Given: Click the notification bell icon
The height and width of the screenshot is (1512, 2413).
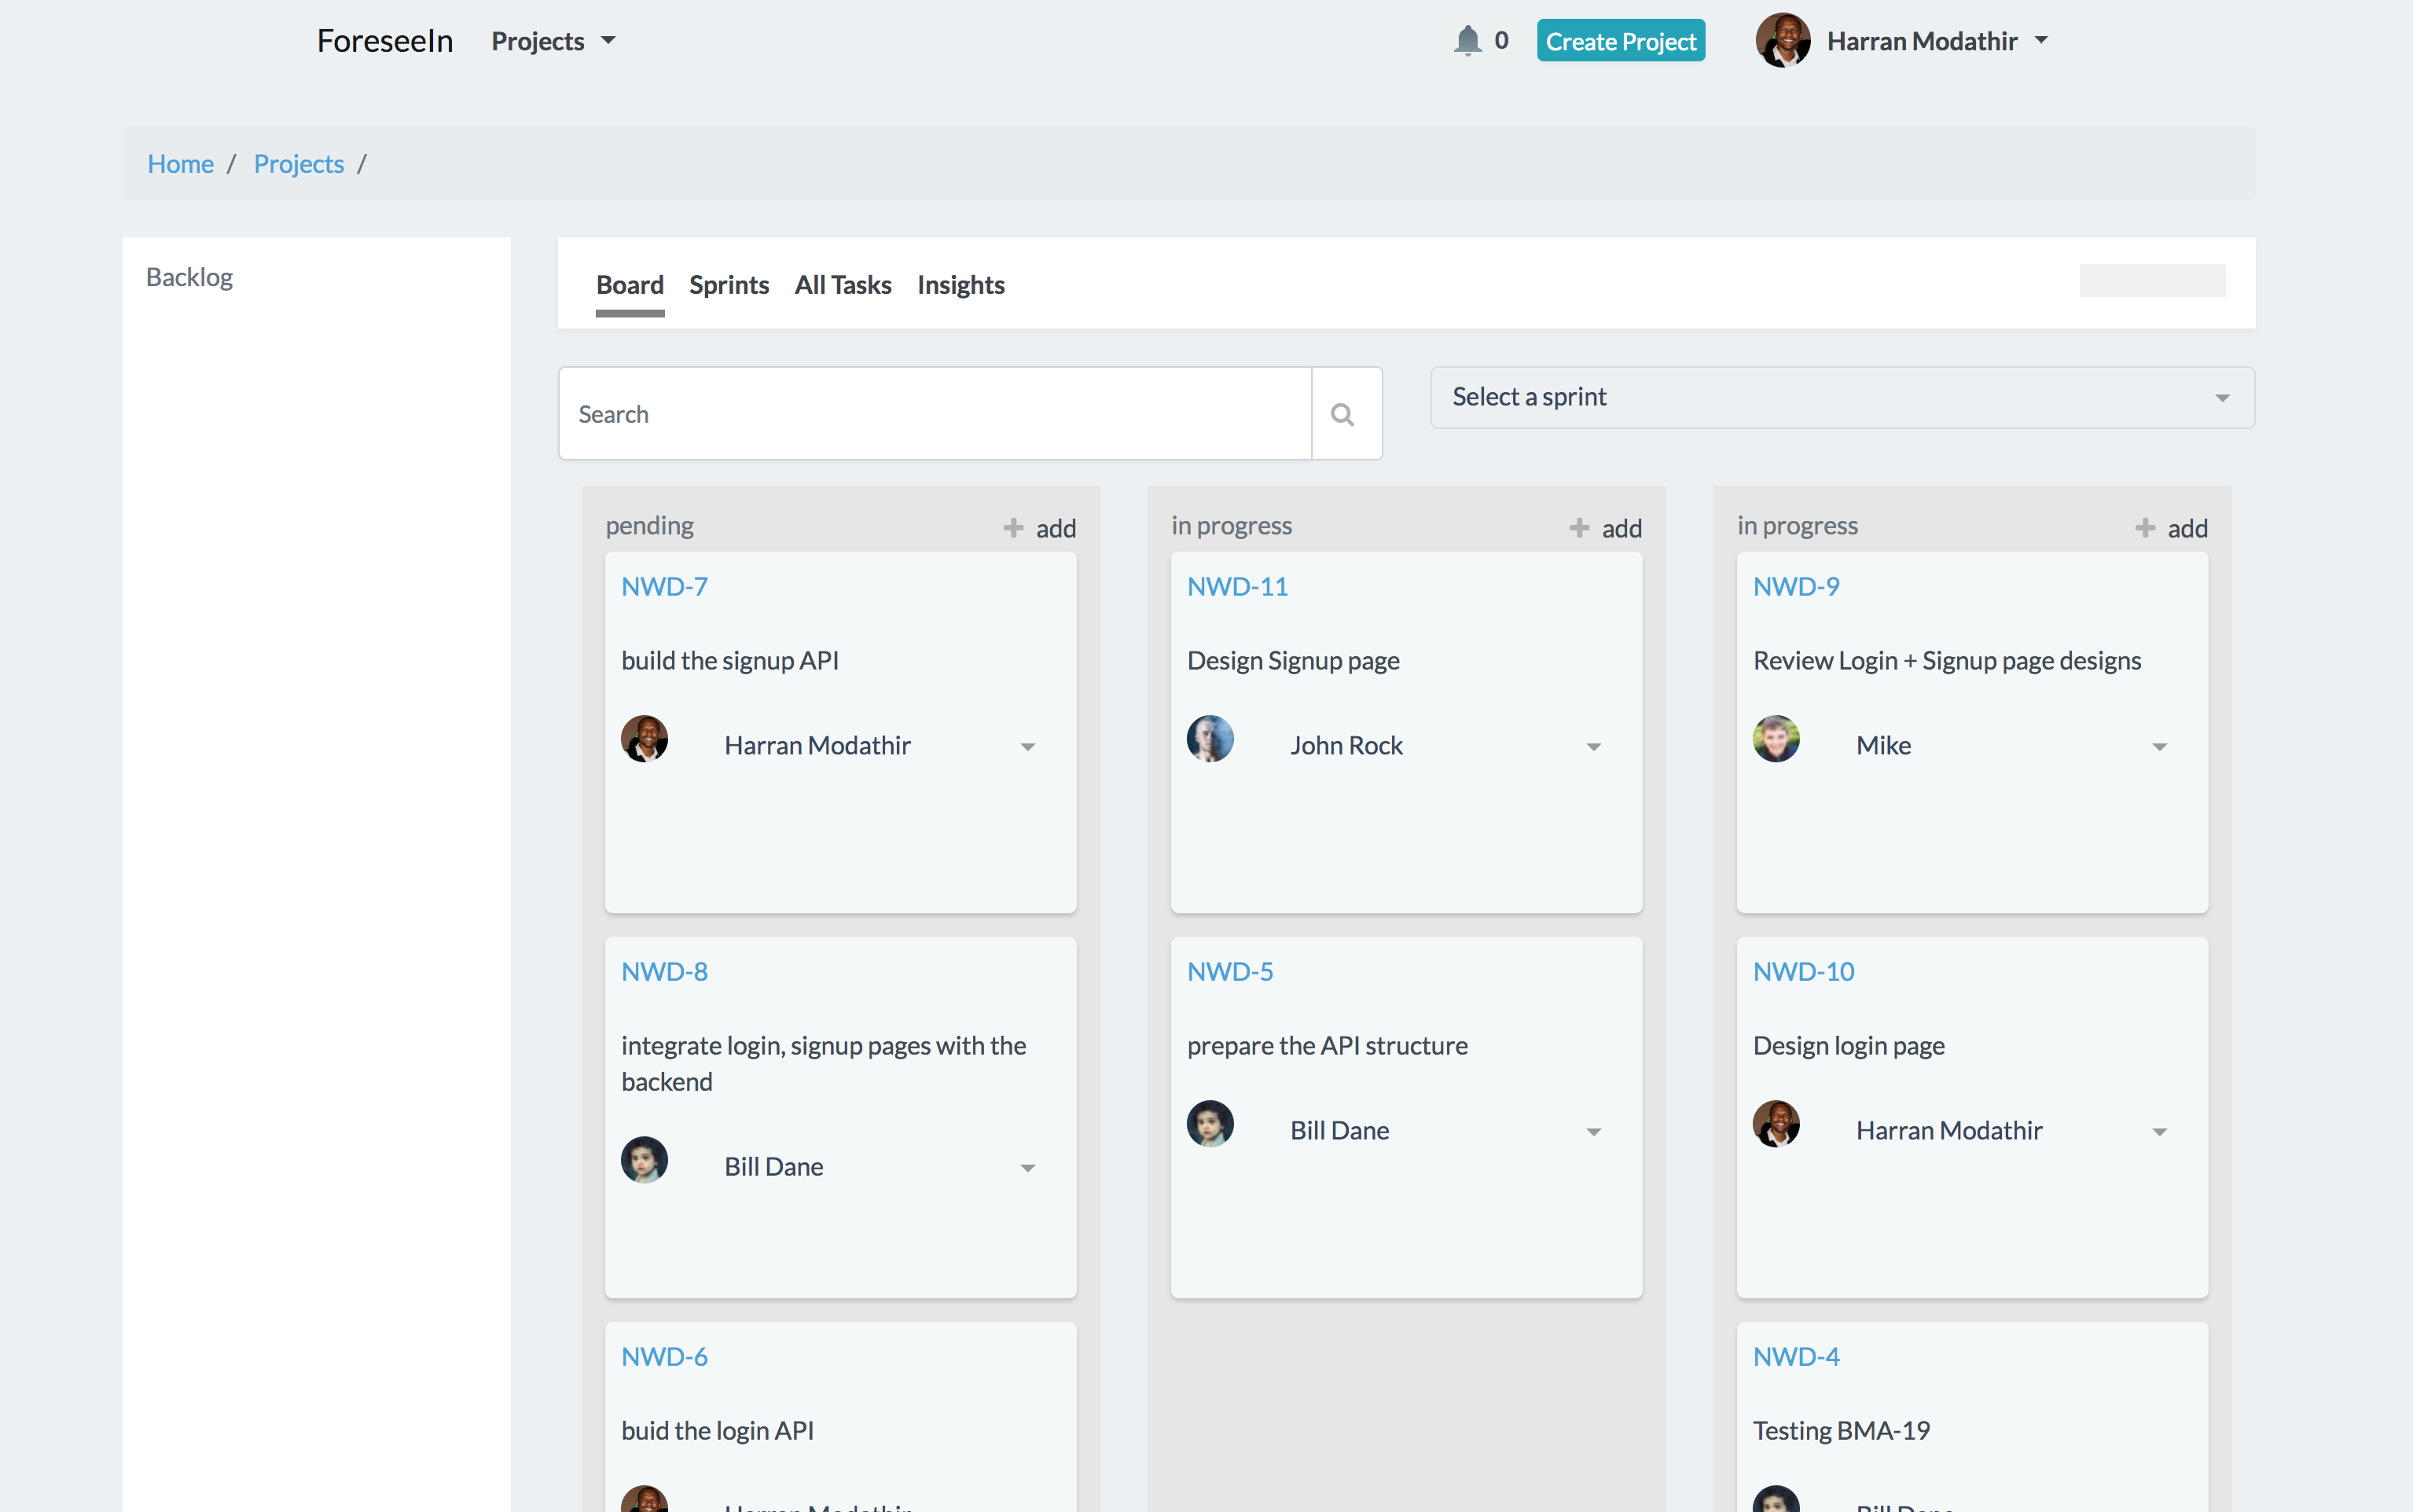Looking at the screenshot, I should pyautogui.click(x=1467, y=41).
